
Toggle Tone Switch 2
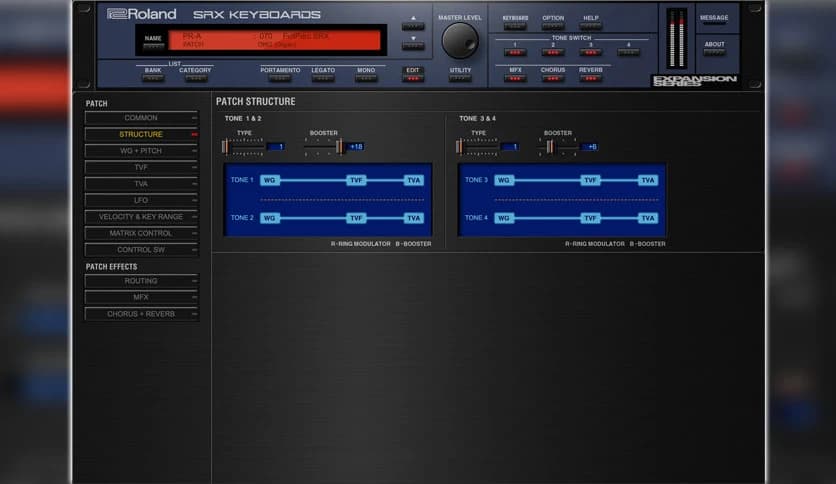pyautogui.click(x=553, y=52)
